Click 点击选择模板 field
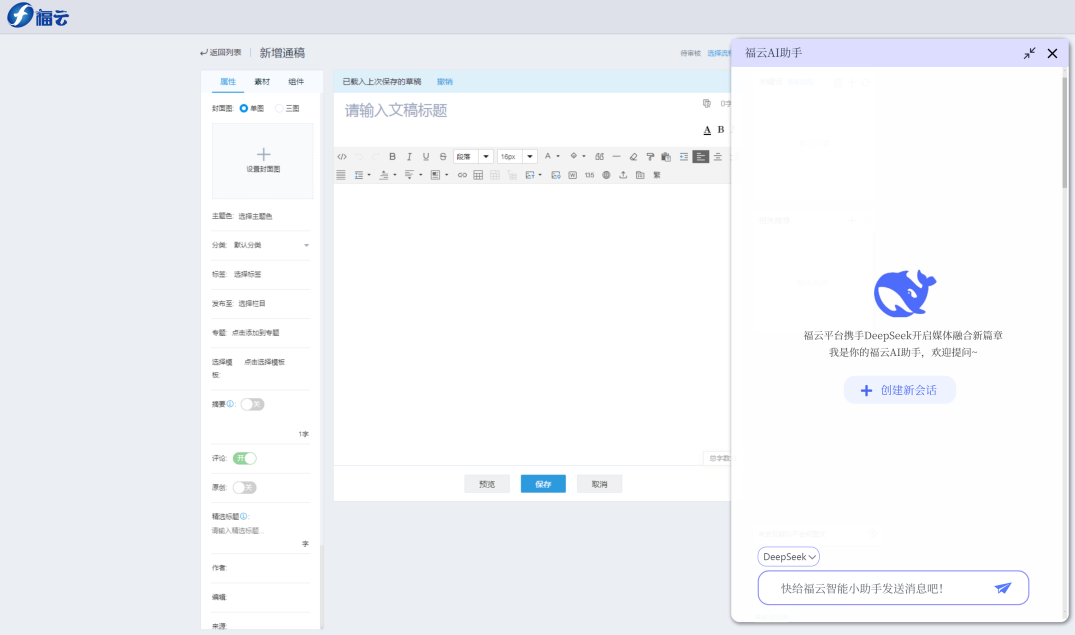The height and width of the screenshot is (635, 1075). [264, 362]
